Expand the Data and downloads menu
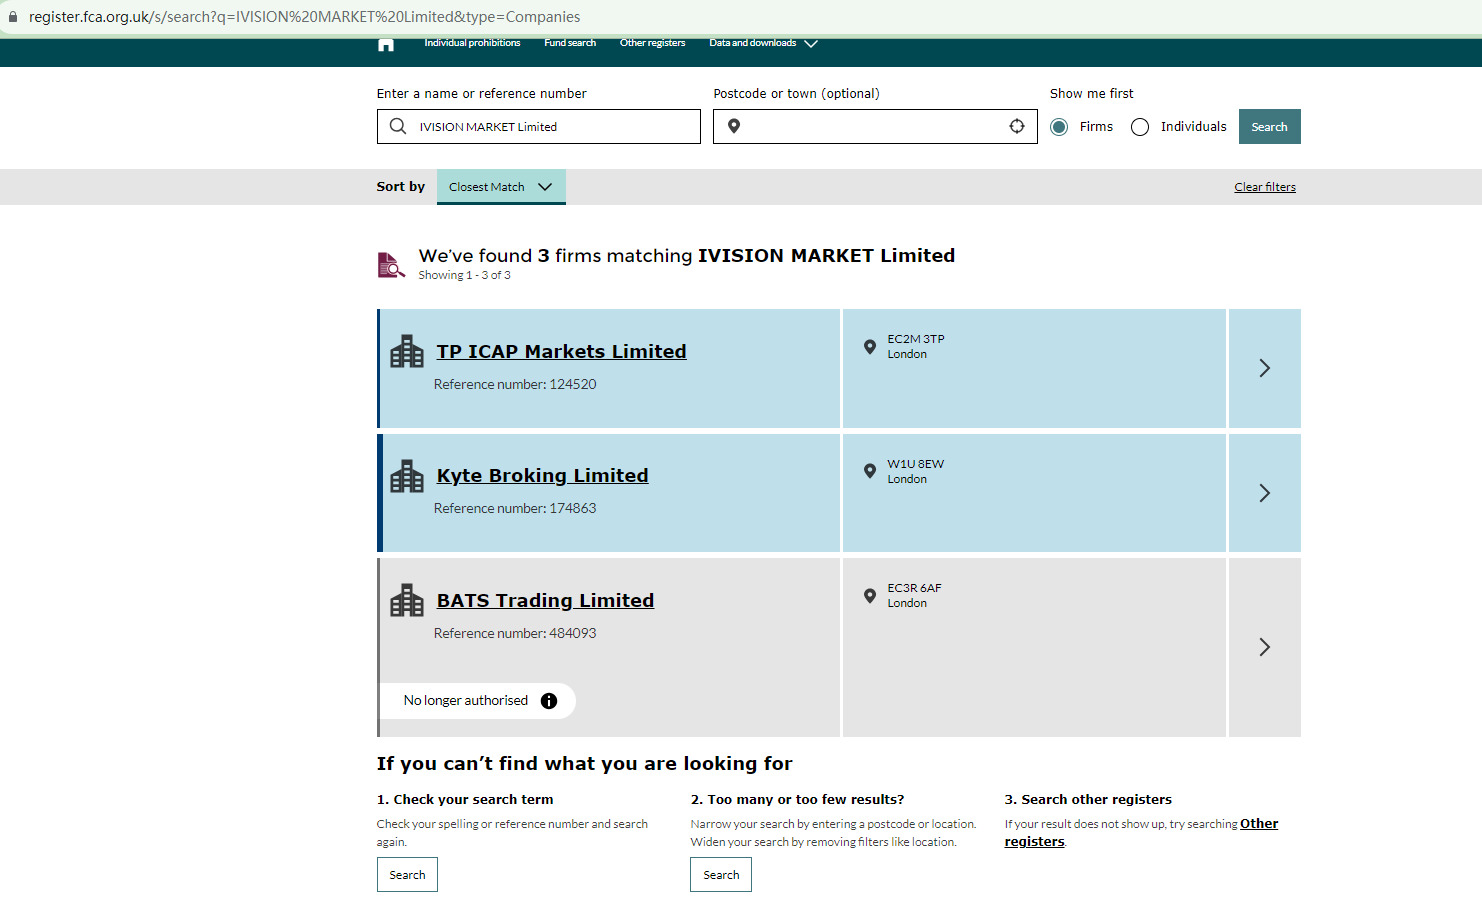The width and height of the screenshot is (1482, 907). point(763,43)
